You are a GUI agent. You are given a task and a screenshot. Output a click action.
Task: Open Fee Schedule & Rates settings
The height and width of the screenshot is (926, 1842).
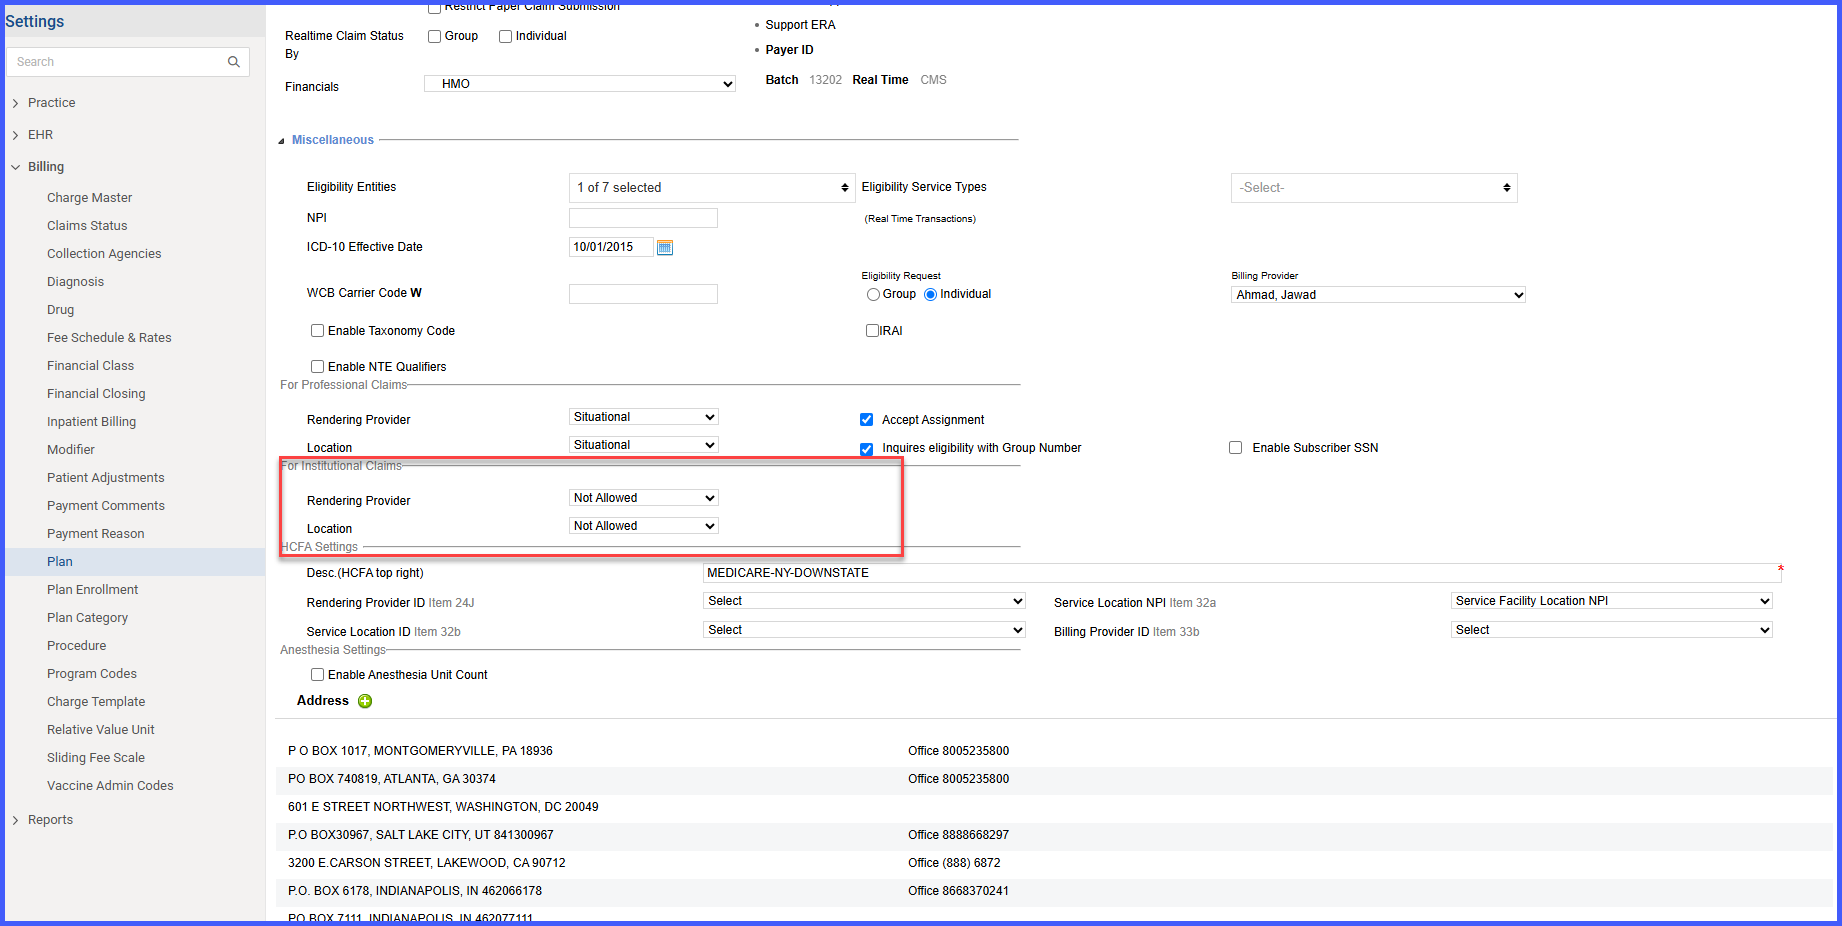109,338
